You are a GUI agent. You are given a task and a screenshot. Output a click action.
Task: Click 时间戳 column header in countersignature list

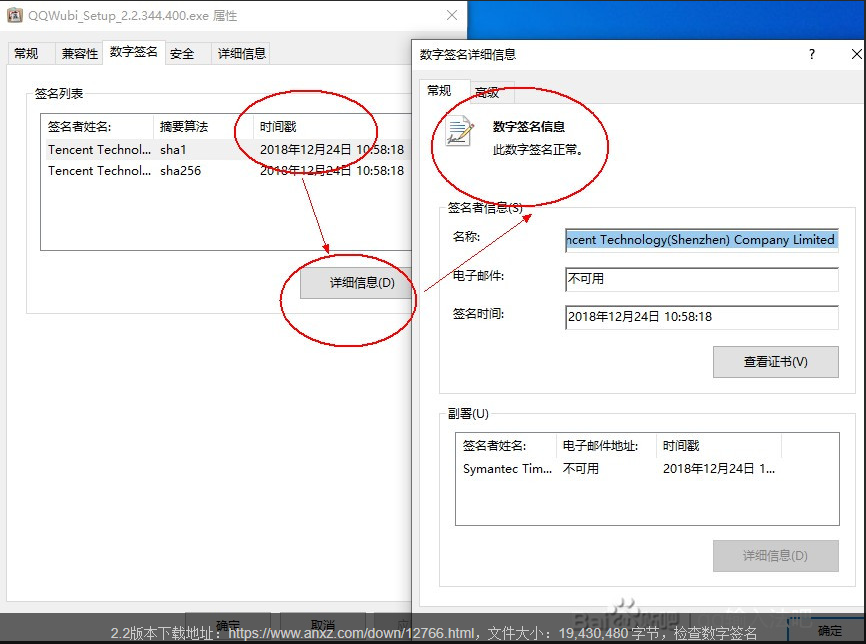pyautogui.click(x=719, y=446)
